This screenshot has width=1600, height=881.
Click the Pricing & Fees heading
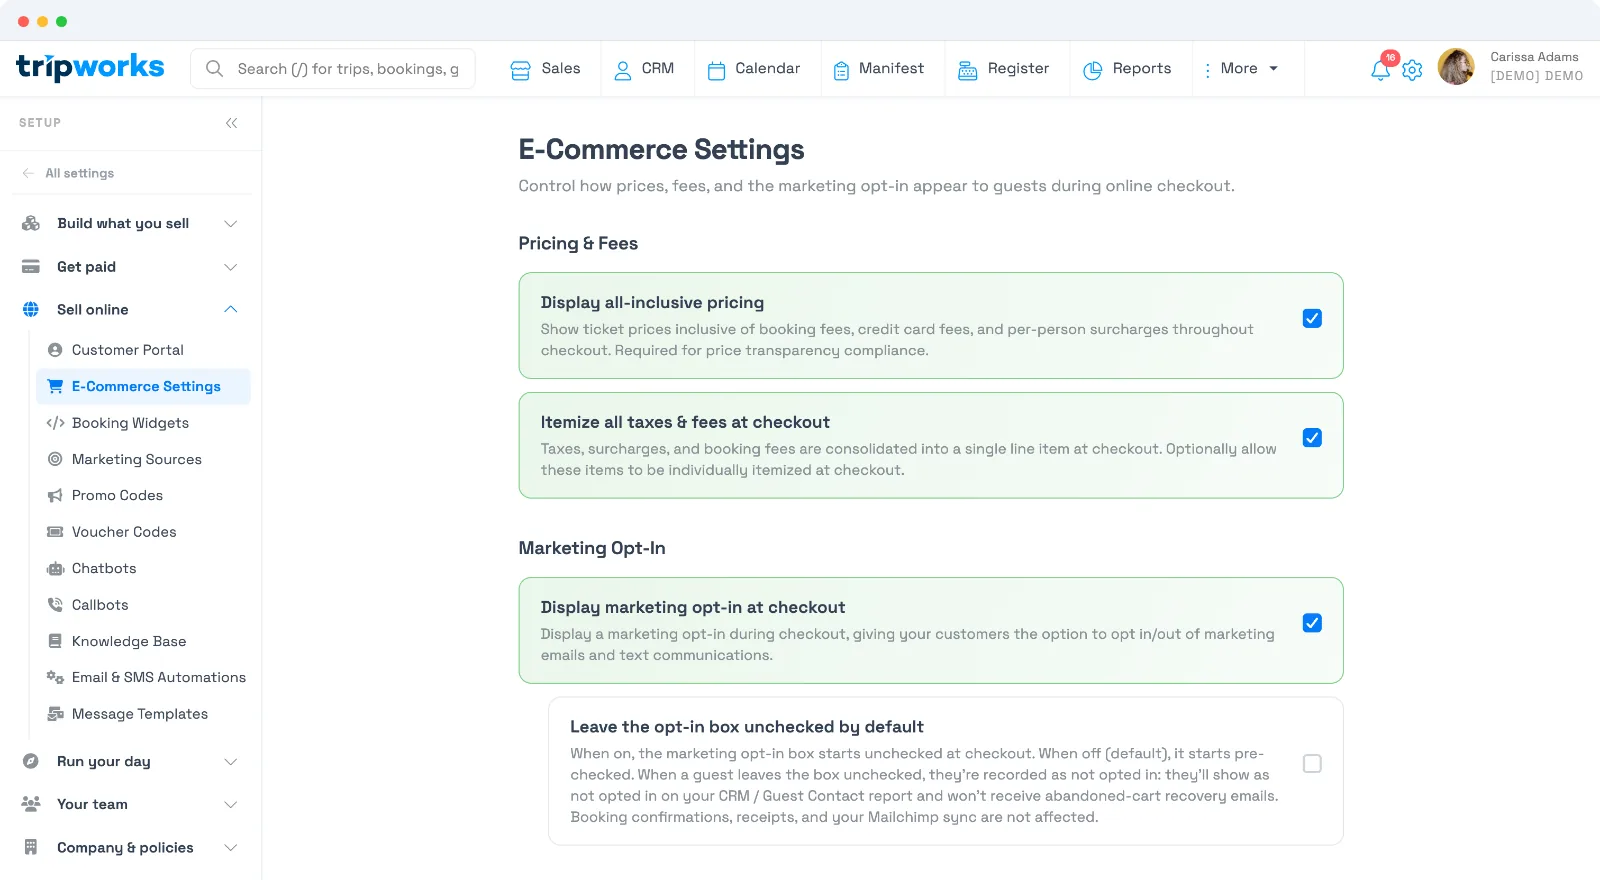tap(578, 243)
